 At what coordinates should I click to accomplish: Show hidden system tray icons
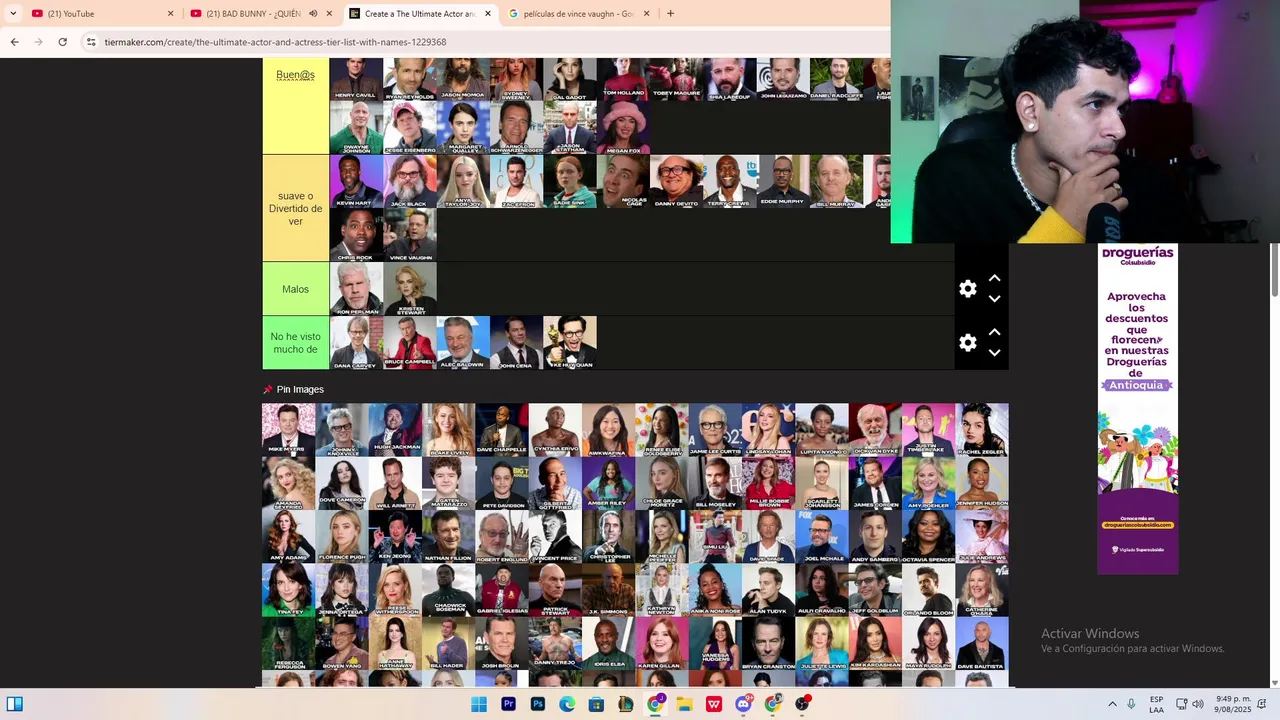pyautogui.click(x=1112, y=704)
